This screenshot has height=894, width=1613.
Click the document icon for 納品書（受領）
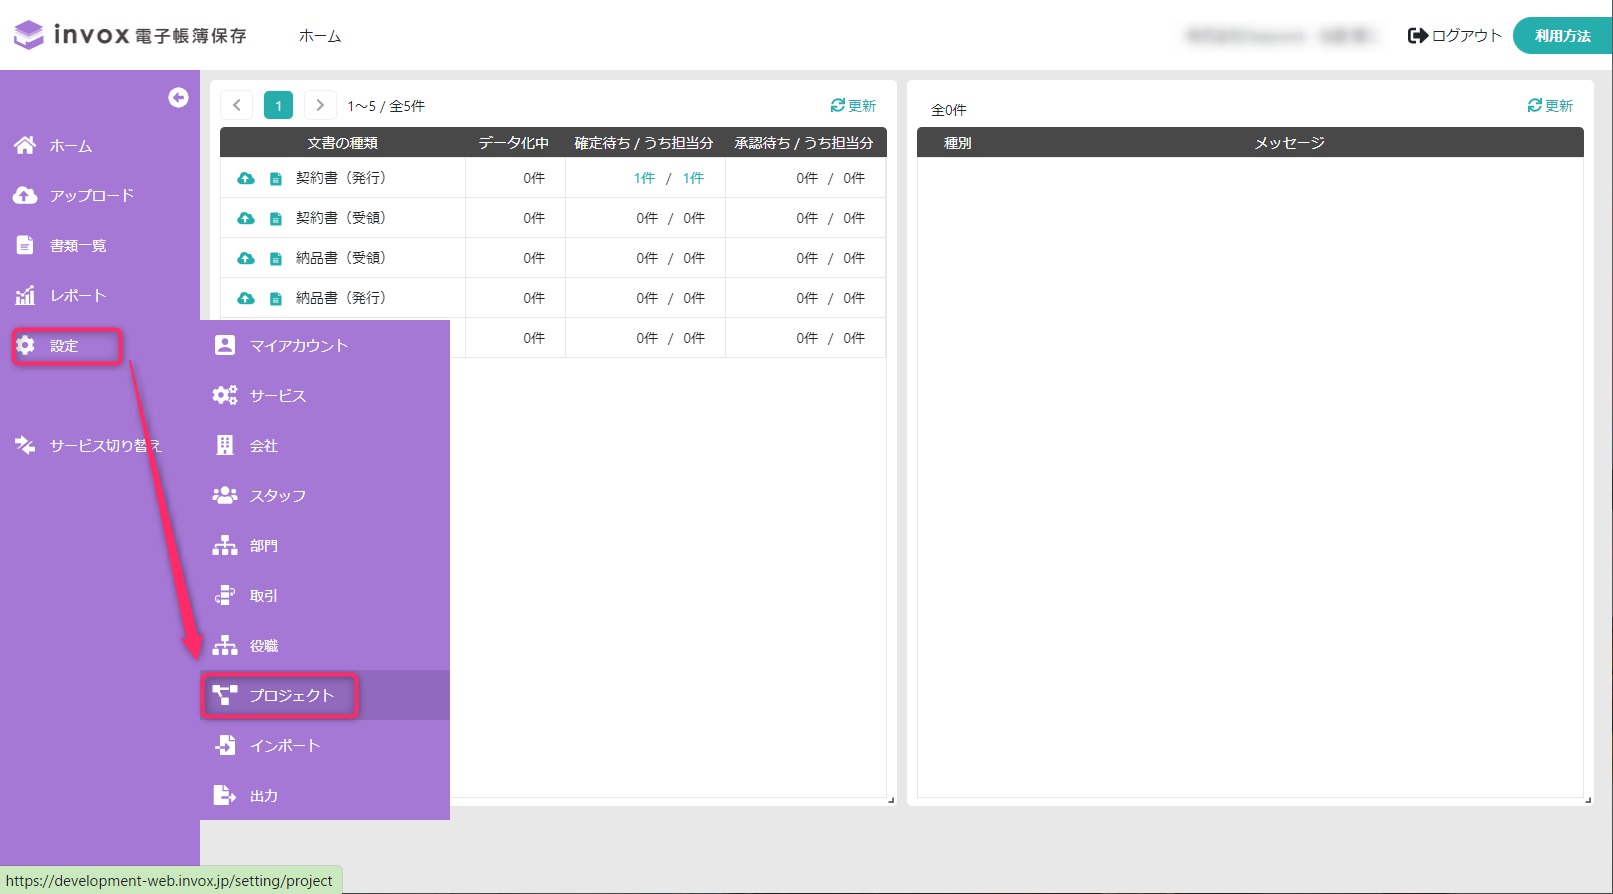pyautogui.click(x=276, y=258)
